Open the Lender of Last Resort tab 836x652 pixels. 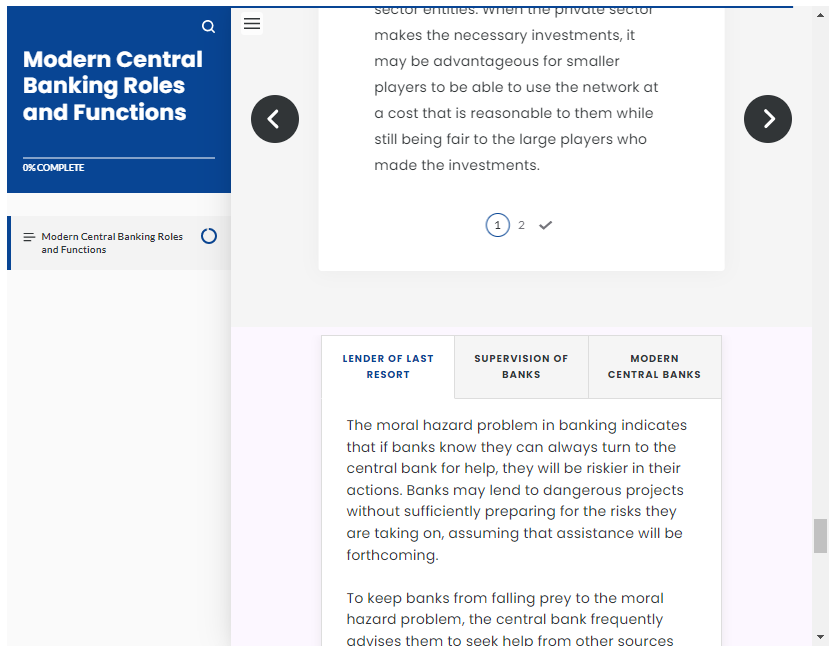click(388, 367)
